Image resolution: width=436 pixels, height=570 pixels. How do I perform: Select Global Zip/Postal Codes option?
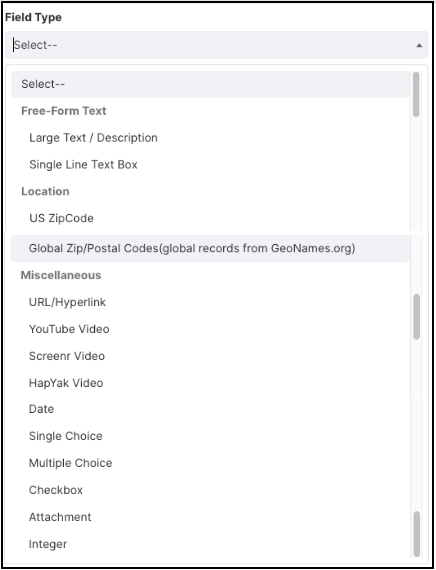pos(210,248)
